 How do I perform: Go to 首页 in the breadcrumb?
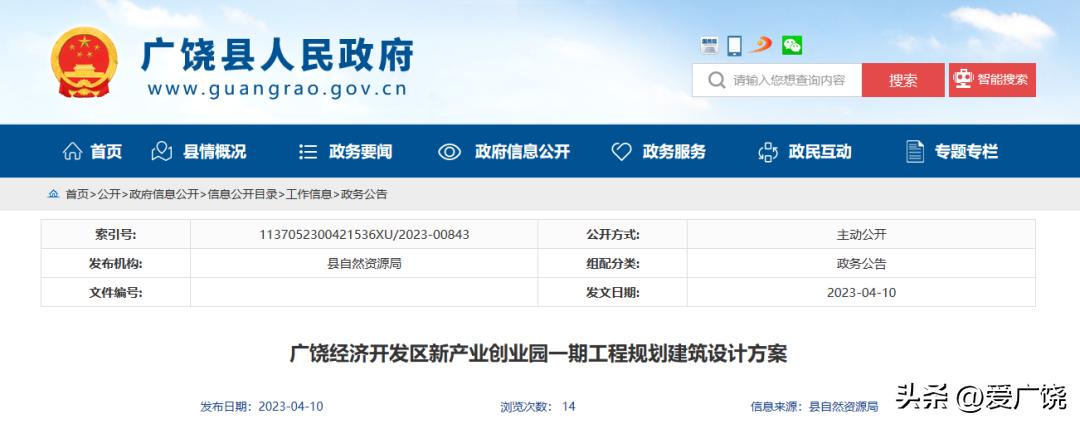77,194
